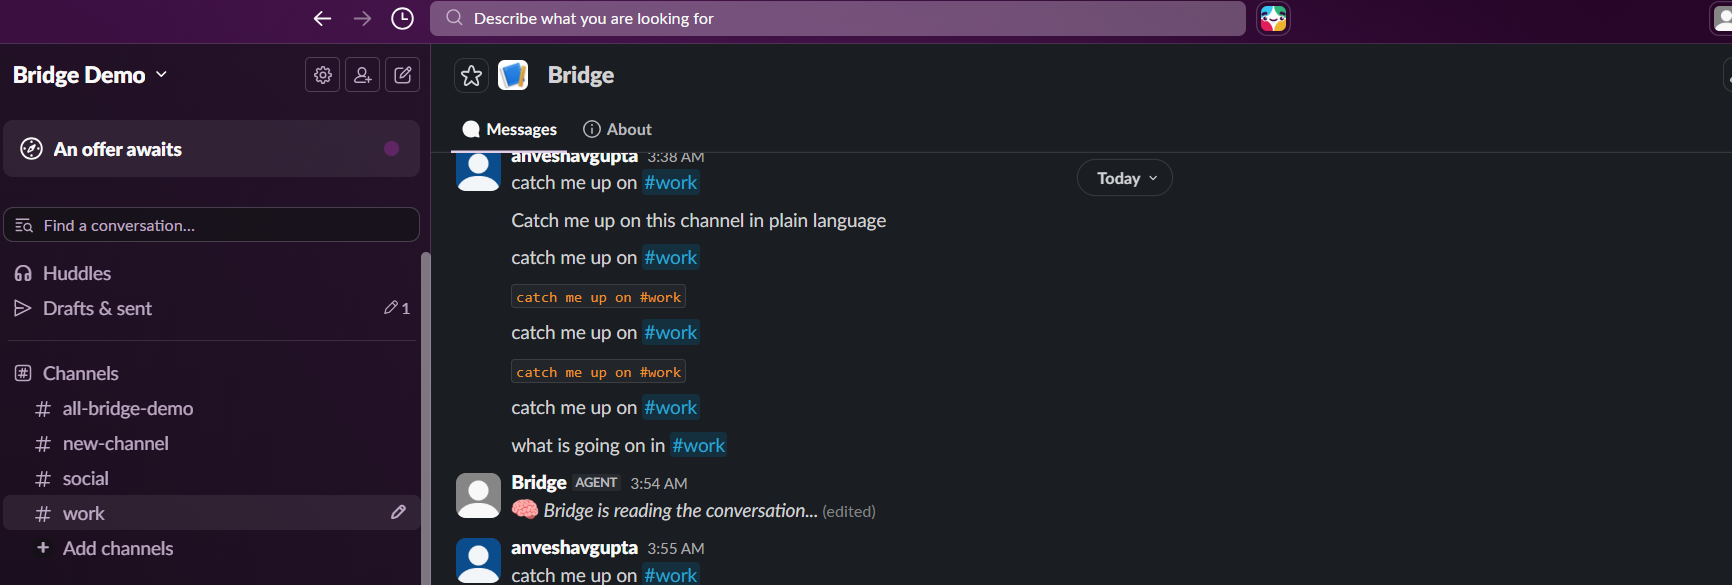
Task: Click the Bridge app logo icon
Action: (513, 75)
